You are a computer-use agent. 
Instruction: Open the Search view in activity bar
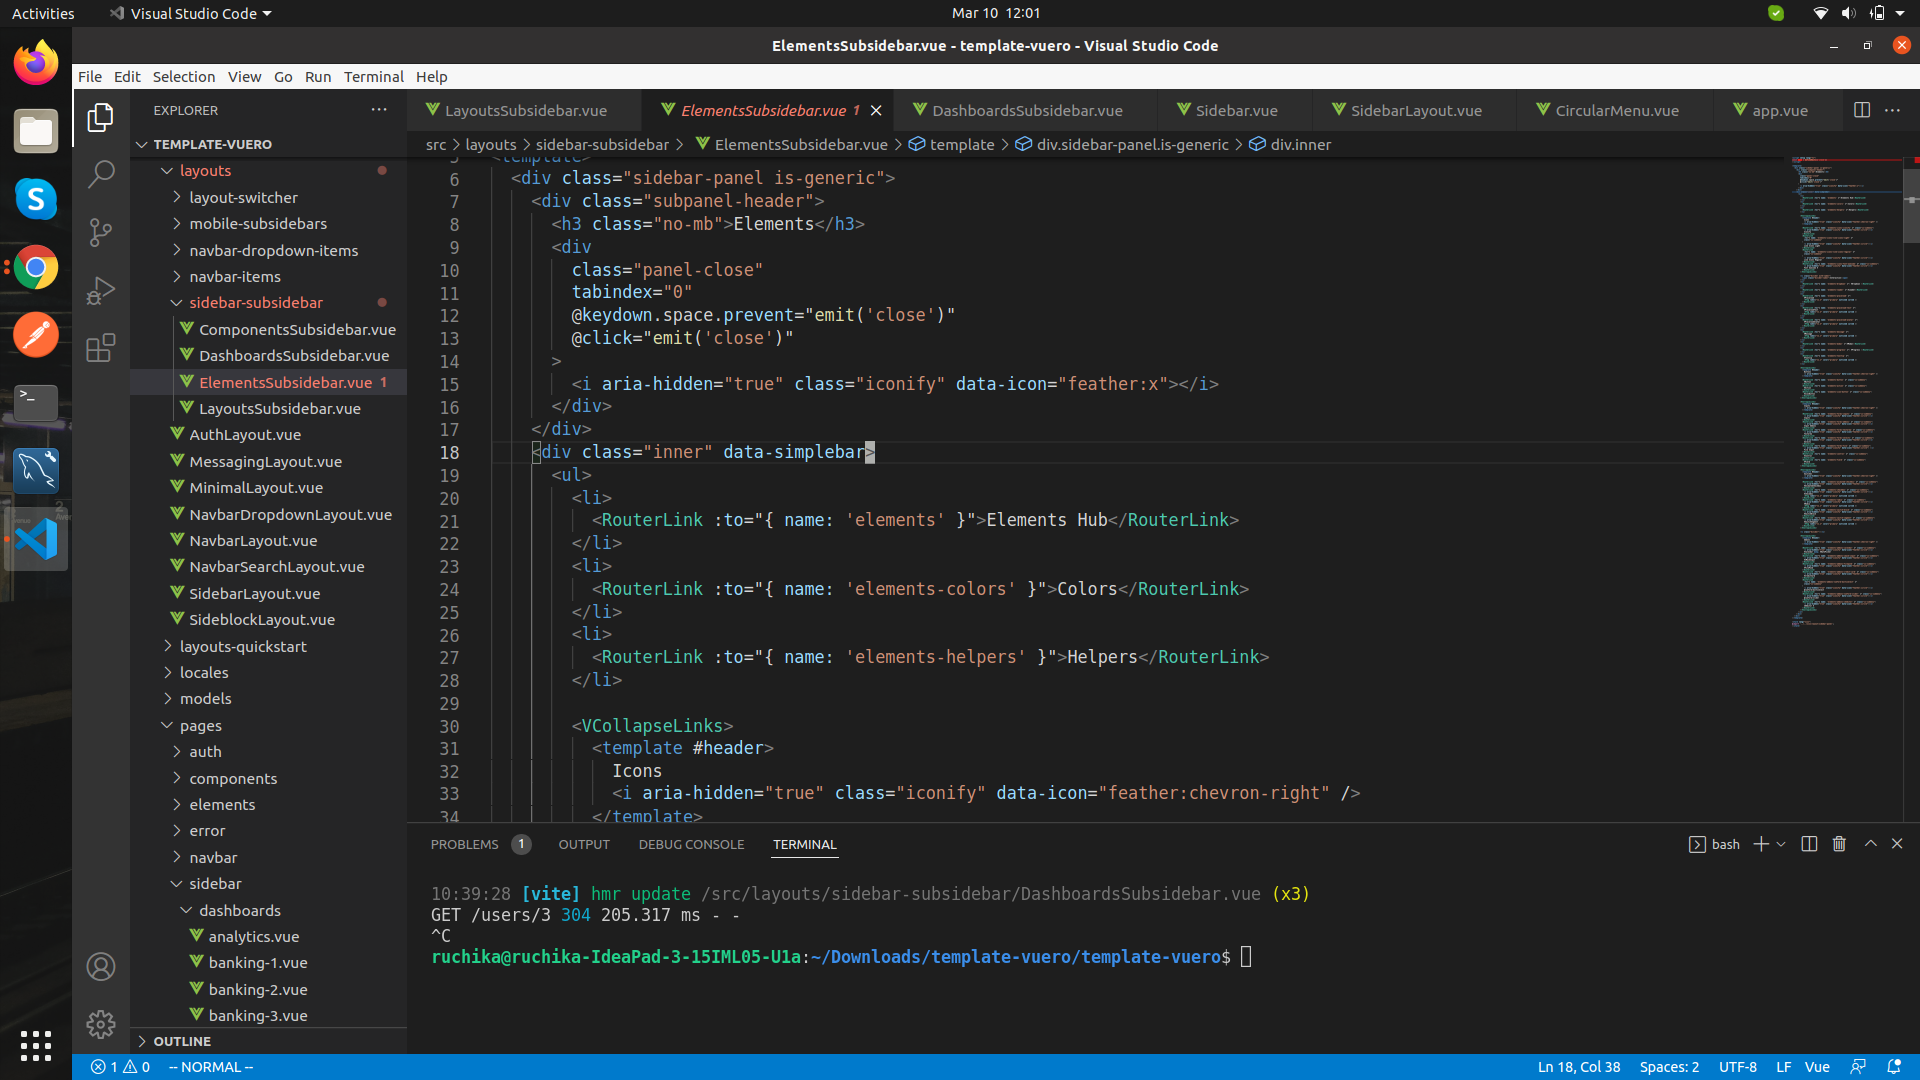(101, 175)
